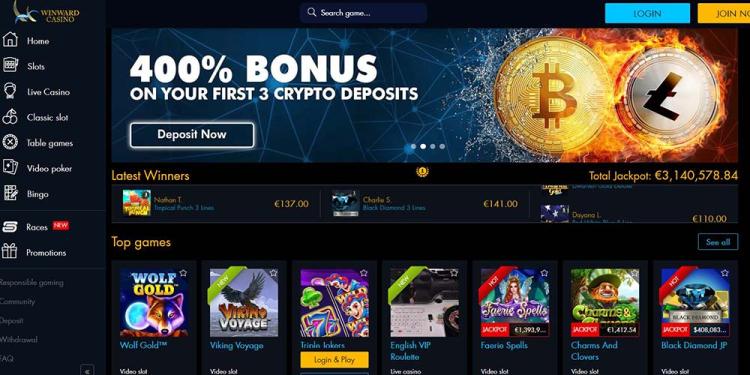Toggle favorite star on Viking Voyage
The height and width of the screenshot is (375, 750).
(x=273, y=273)
